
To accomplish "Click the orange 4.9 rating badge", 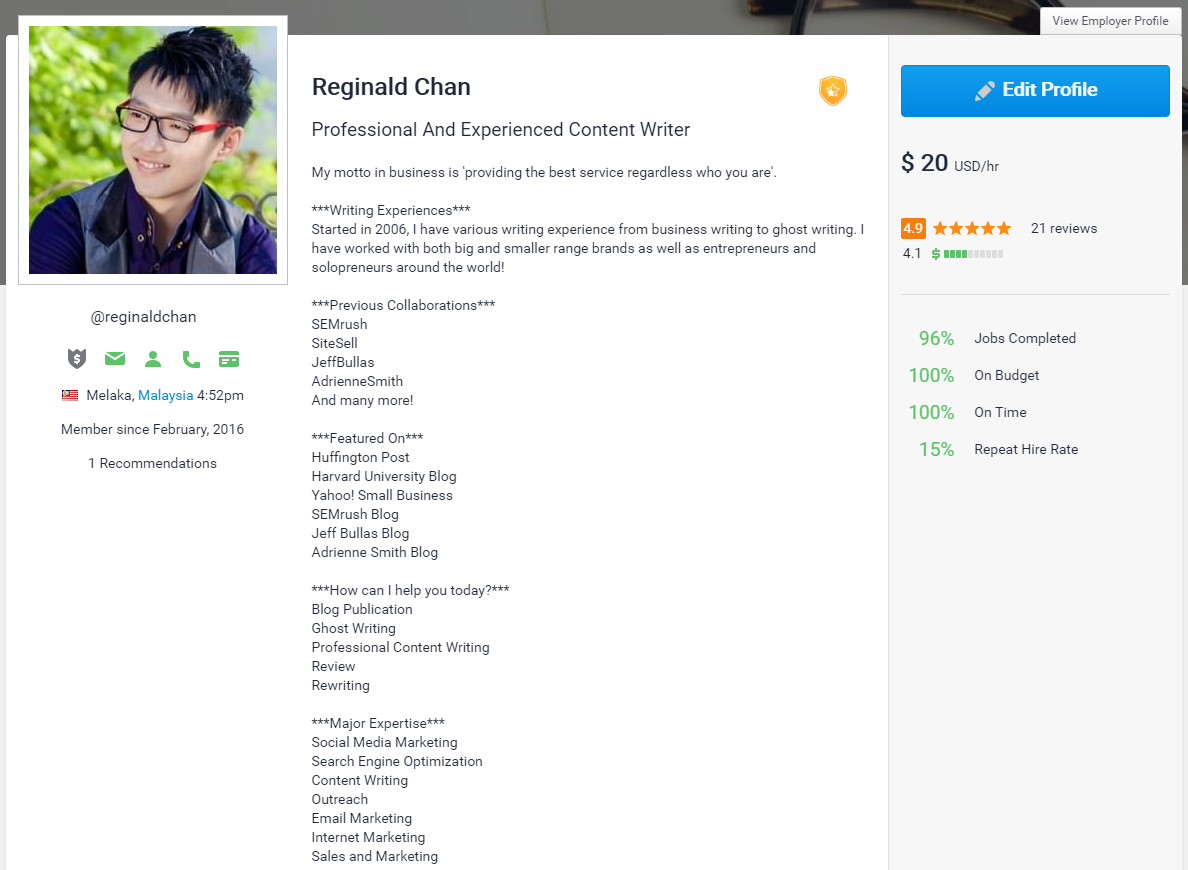I will [912, 228].
